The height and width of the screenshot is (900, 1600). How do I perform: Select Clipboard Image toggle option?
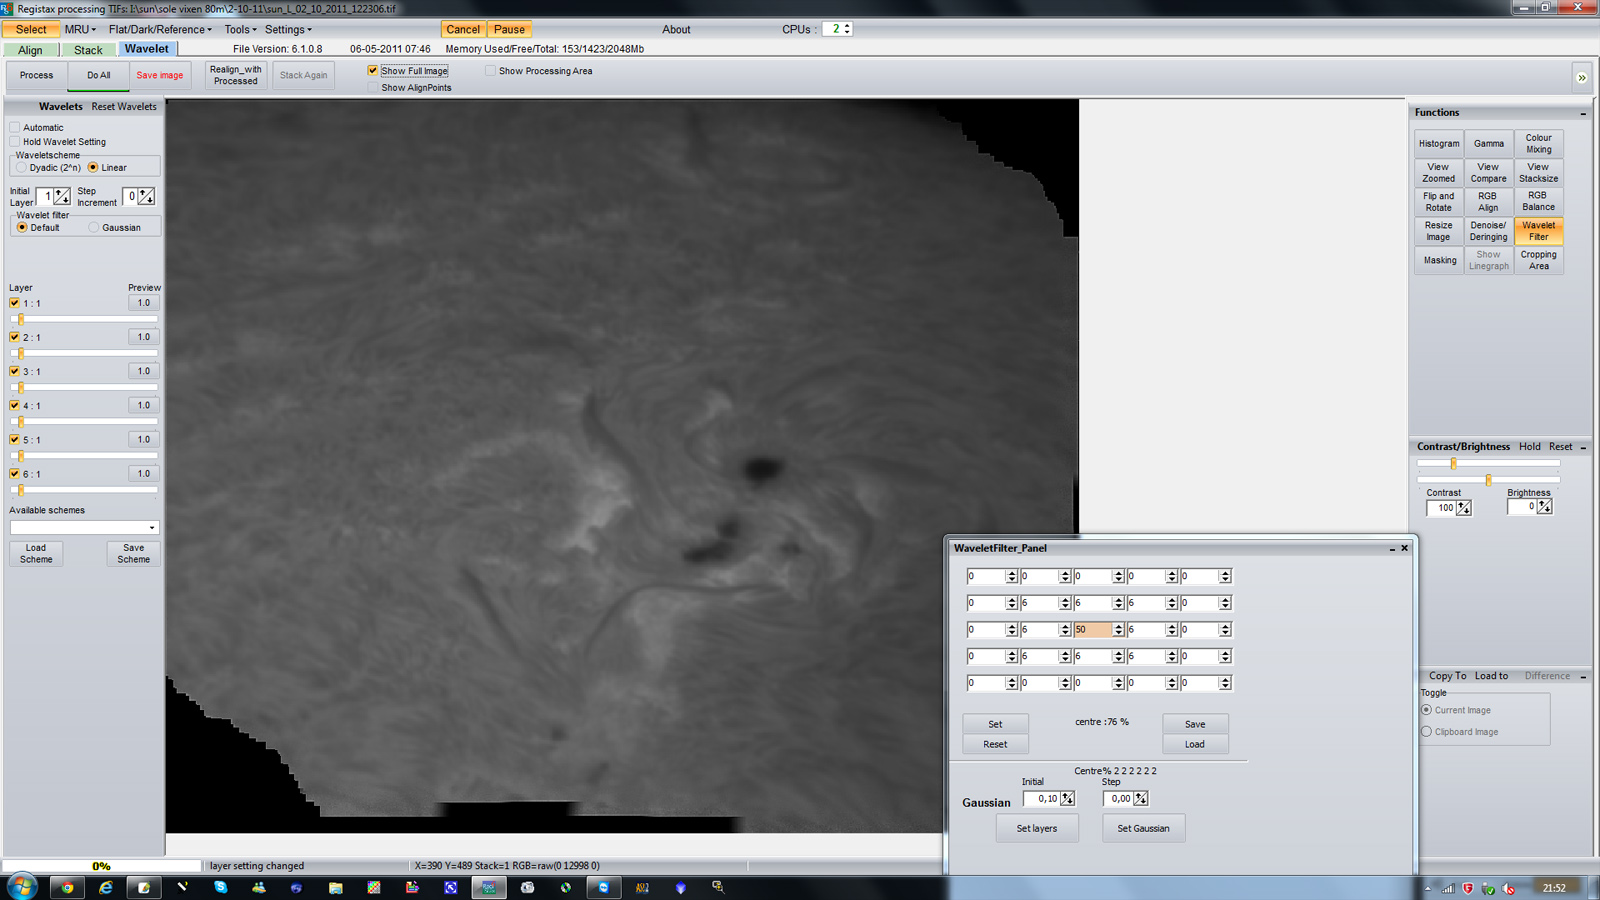tap(1427, 731)
